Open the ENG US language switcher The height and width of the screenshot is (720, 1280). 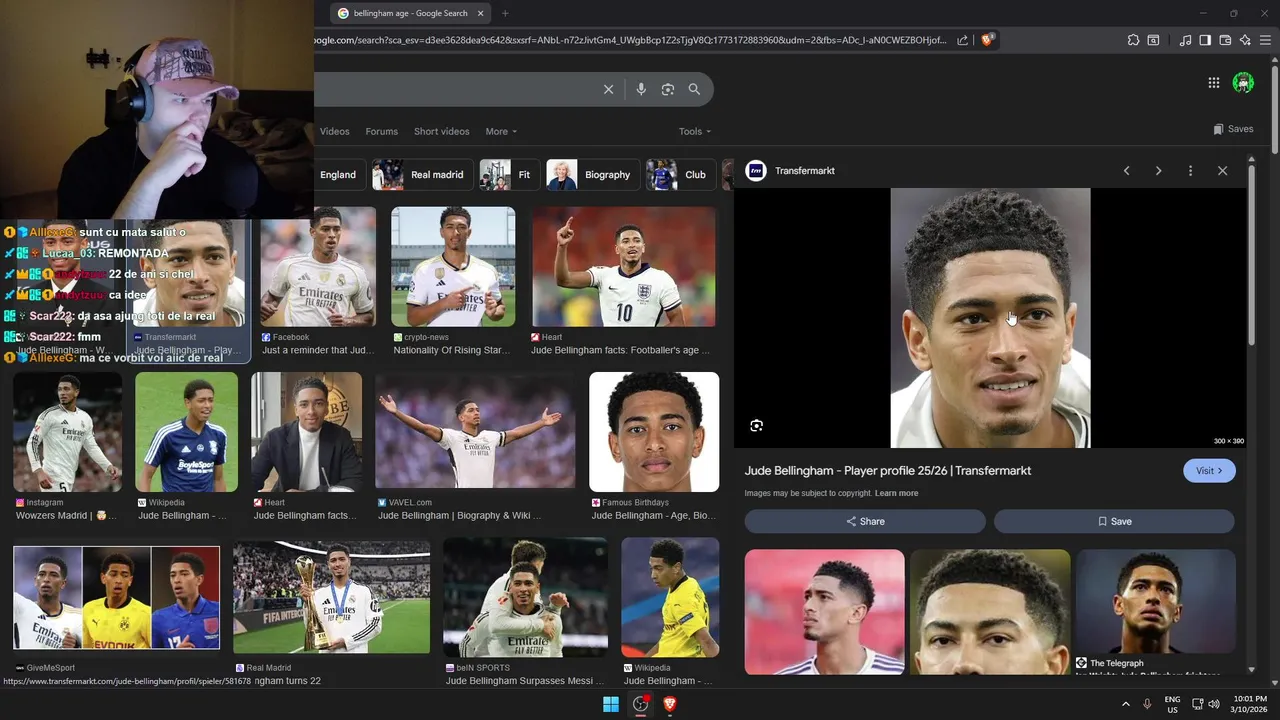1172,704
